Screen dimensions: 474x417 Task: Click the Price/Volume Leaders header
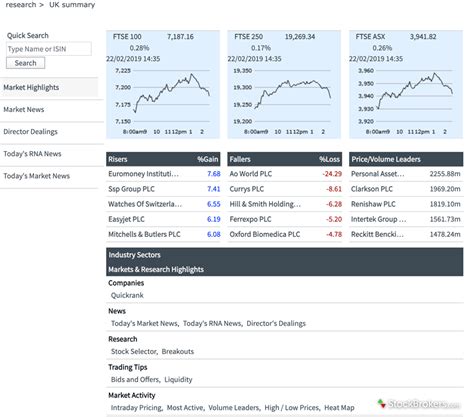(406, 159)
